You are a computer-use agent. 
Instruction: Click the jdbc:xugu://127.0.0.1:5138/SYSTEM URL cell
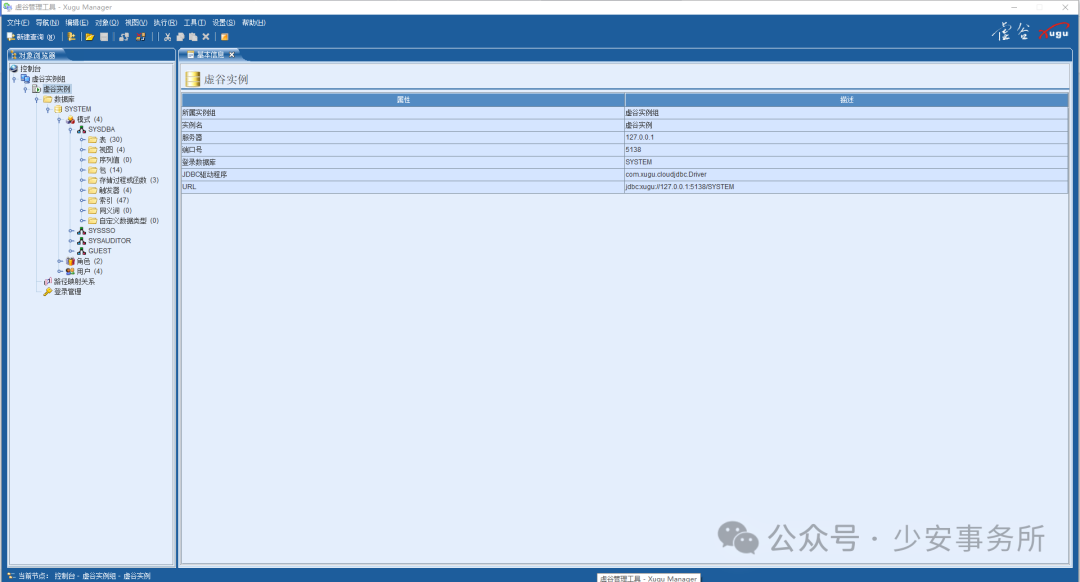click(847, 187)
